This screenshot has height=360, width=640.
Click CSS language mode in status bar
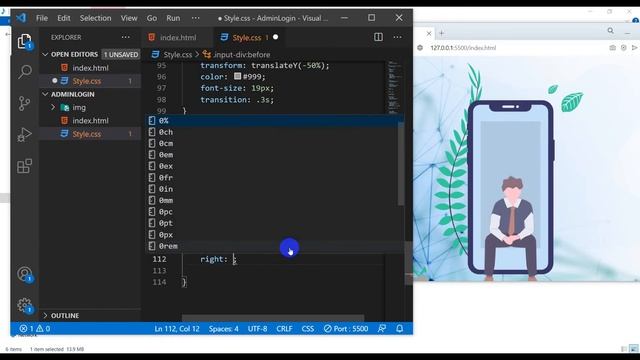(x=308, y=329)
